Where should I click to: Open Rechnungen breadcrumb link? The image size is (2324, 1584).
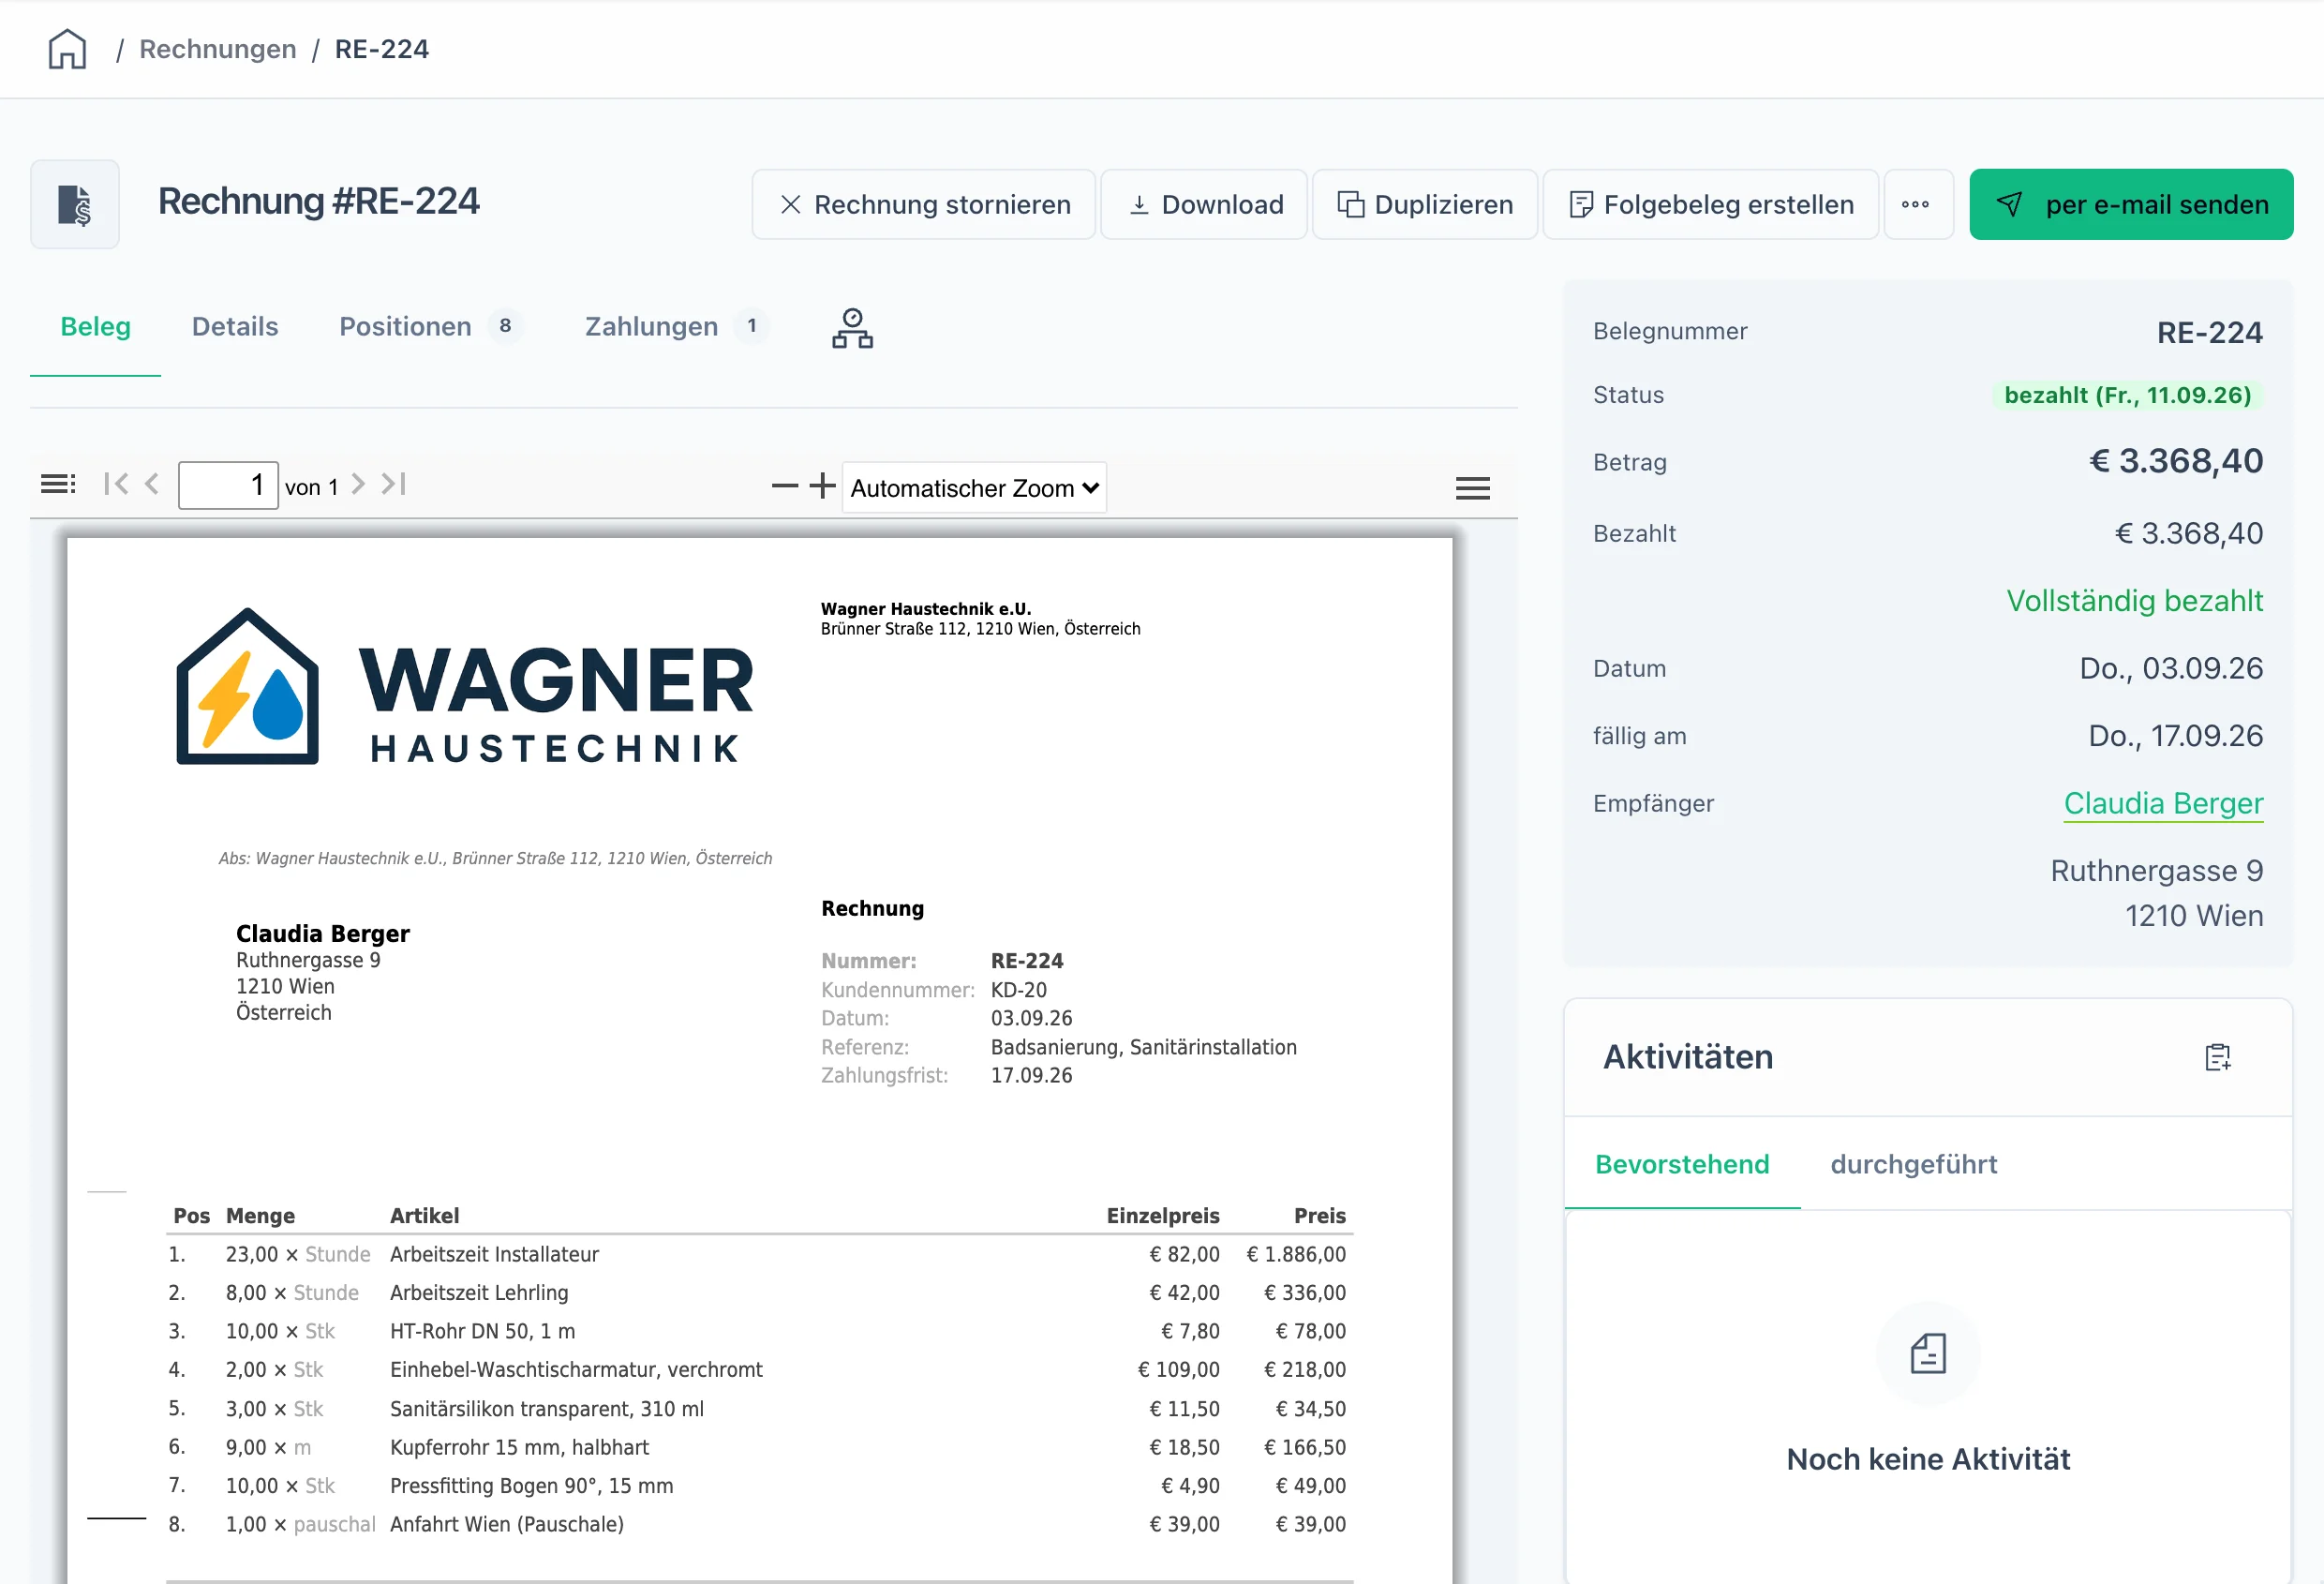pyautogui.click(x=217, y=49)
